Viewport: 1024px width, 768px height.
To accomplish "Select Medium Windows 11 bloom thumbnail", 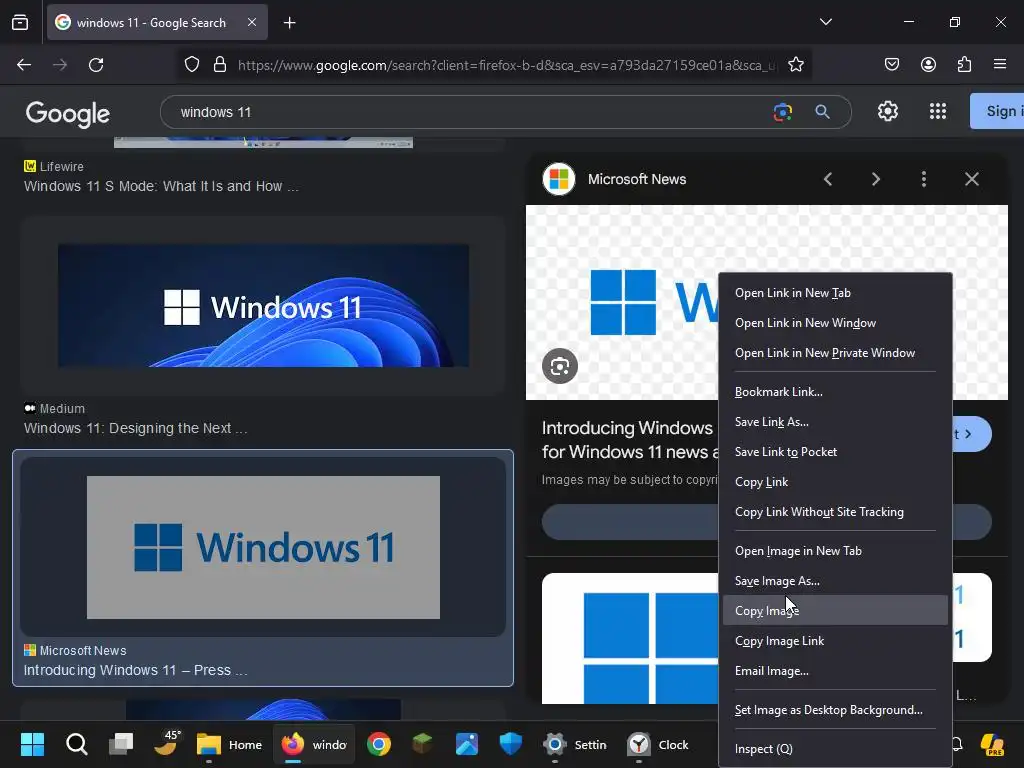I will point(263,306).
